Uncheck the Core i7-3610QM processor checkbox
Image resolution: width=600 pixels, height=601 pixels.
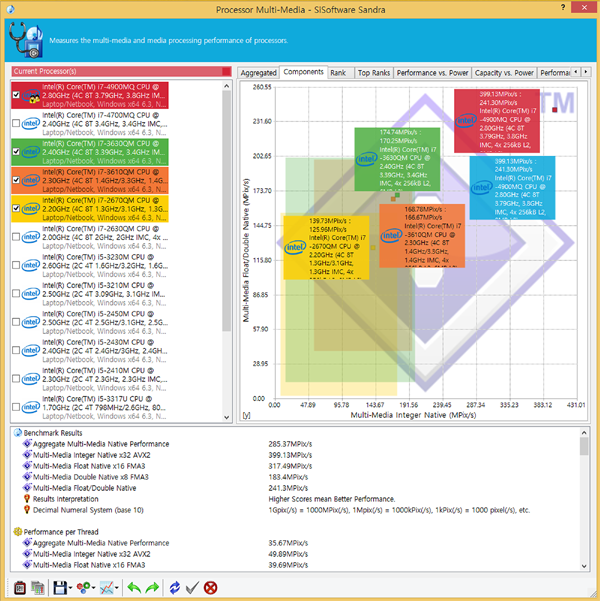16,180
